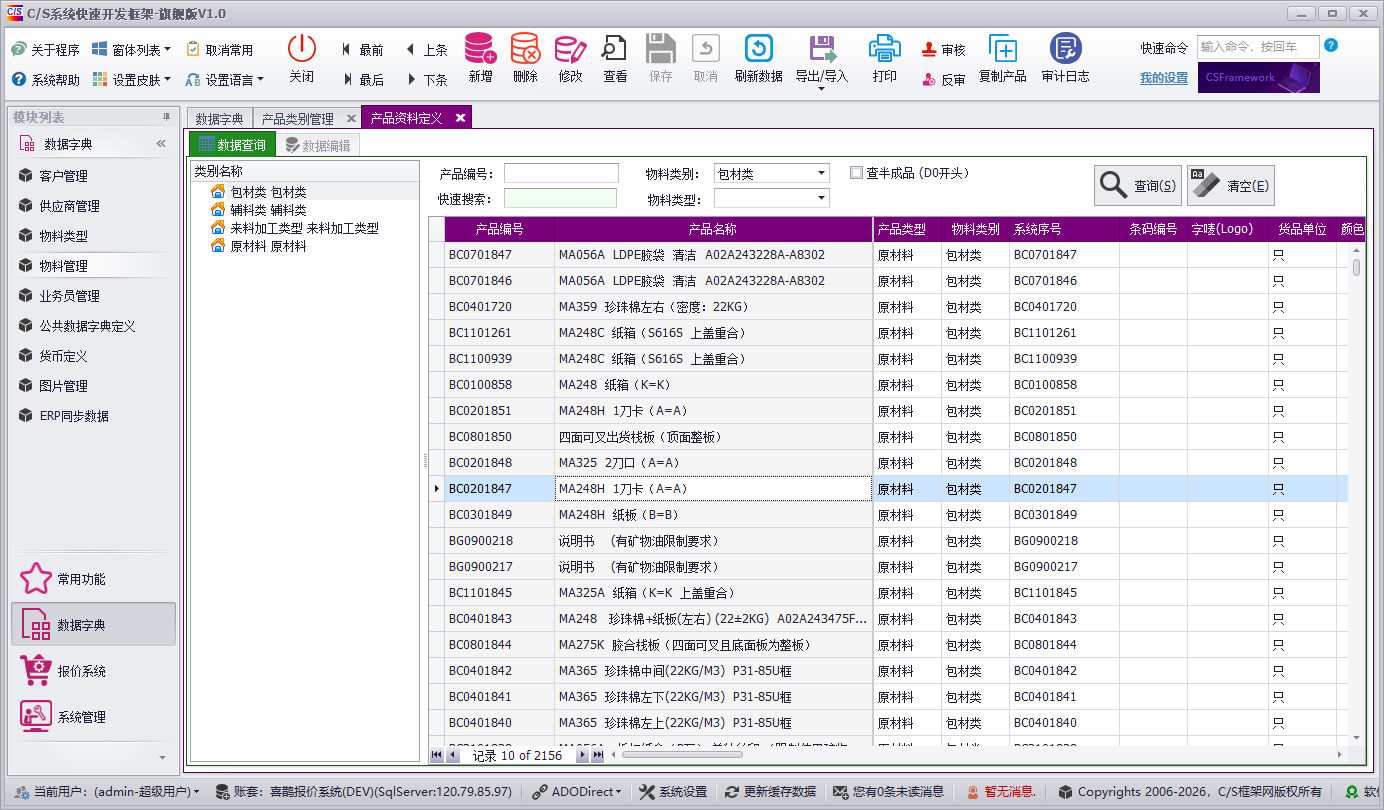Viewport: 1384px width, 810px height.
Task: Click 取消常用 toolbar item
Action: point(219,50)
